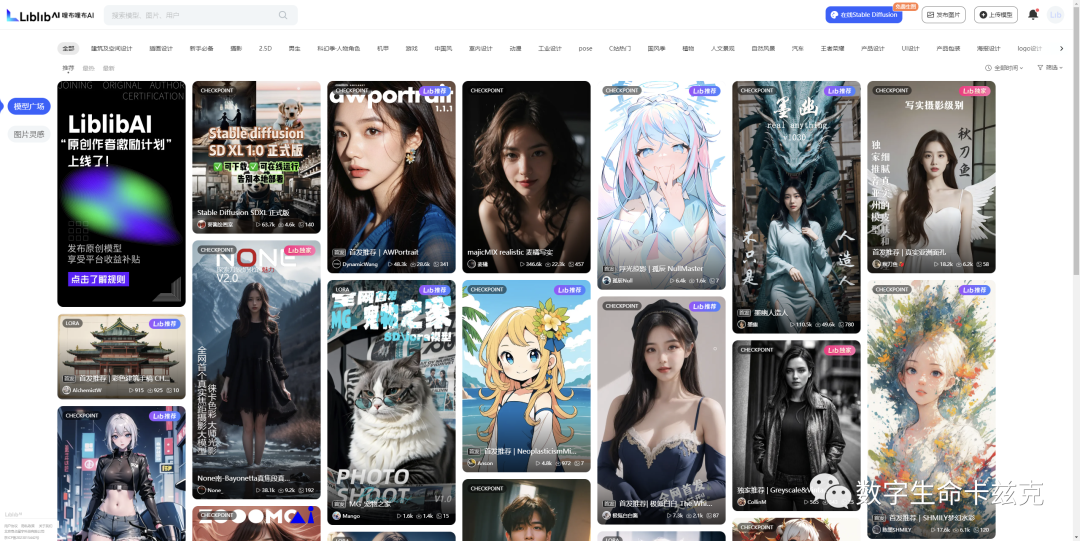This screenshot has width=1080, height=541.
Task: Click the Lib推荐 badge on the AWPortrait card
Action: pos(435,90)
